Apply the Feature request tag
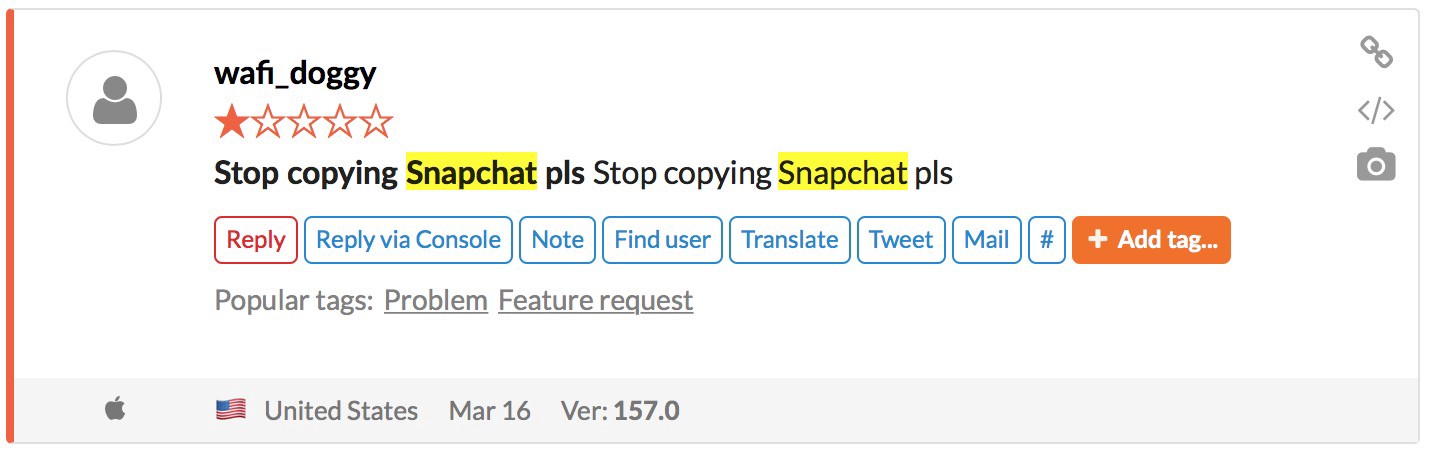Viewport: 1430px width, 450px height. coord(595,300)
